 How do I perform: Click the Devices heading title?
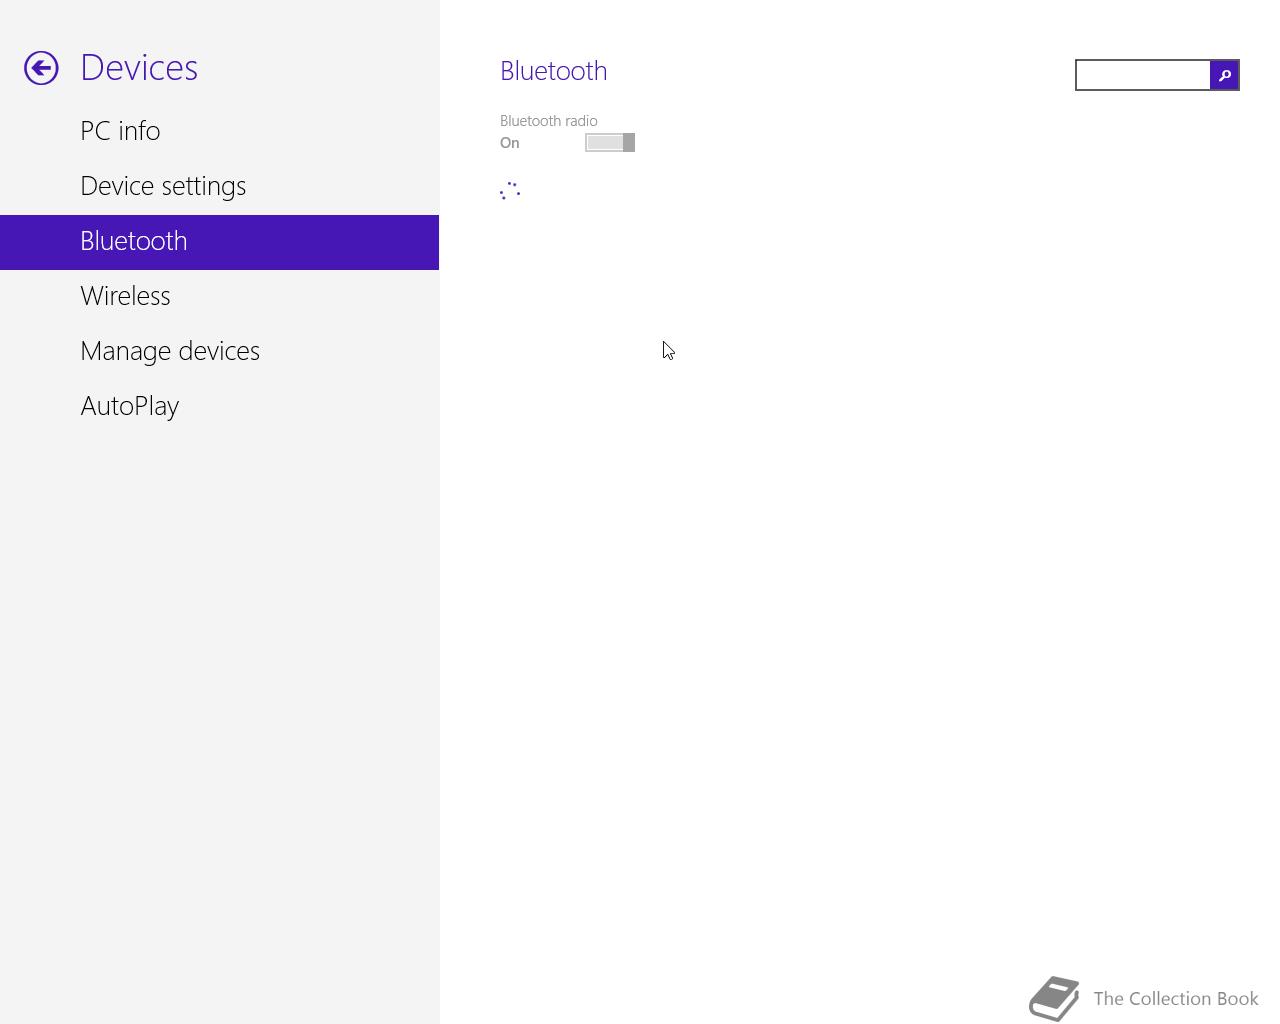tap(139, 68)
